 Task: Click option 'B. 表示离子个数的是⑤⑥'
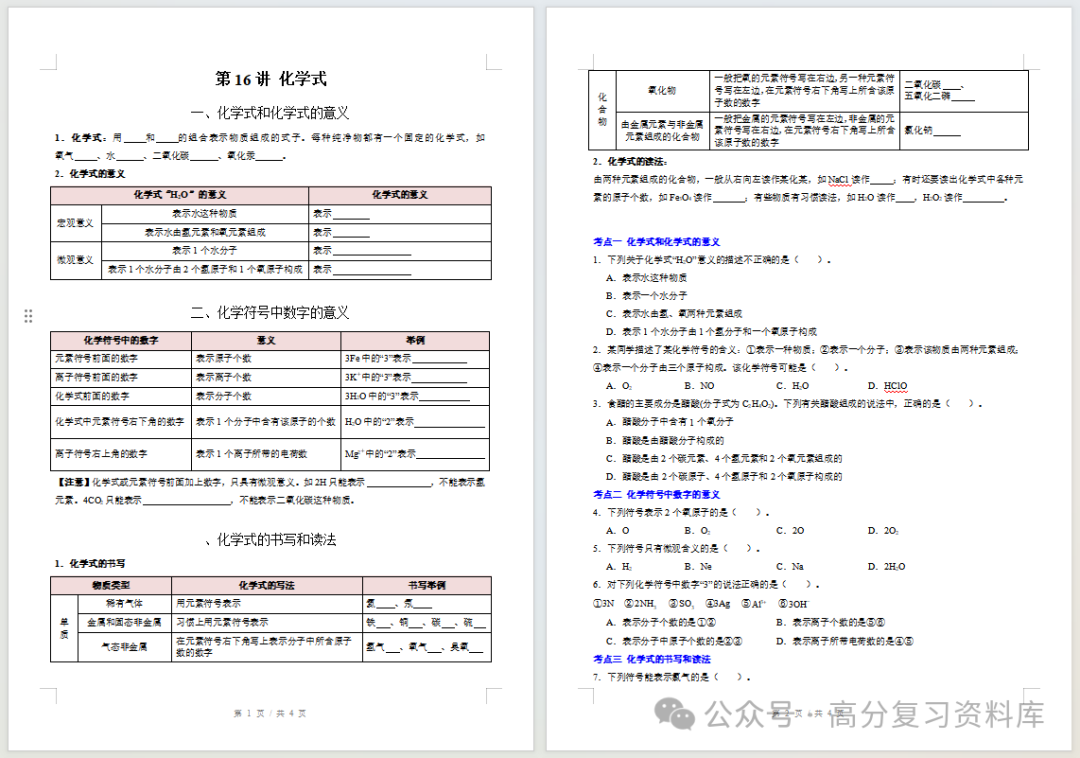(830, 622)
